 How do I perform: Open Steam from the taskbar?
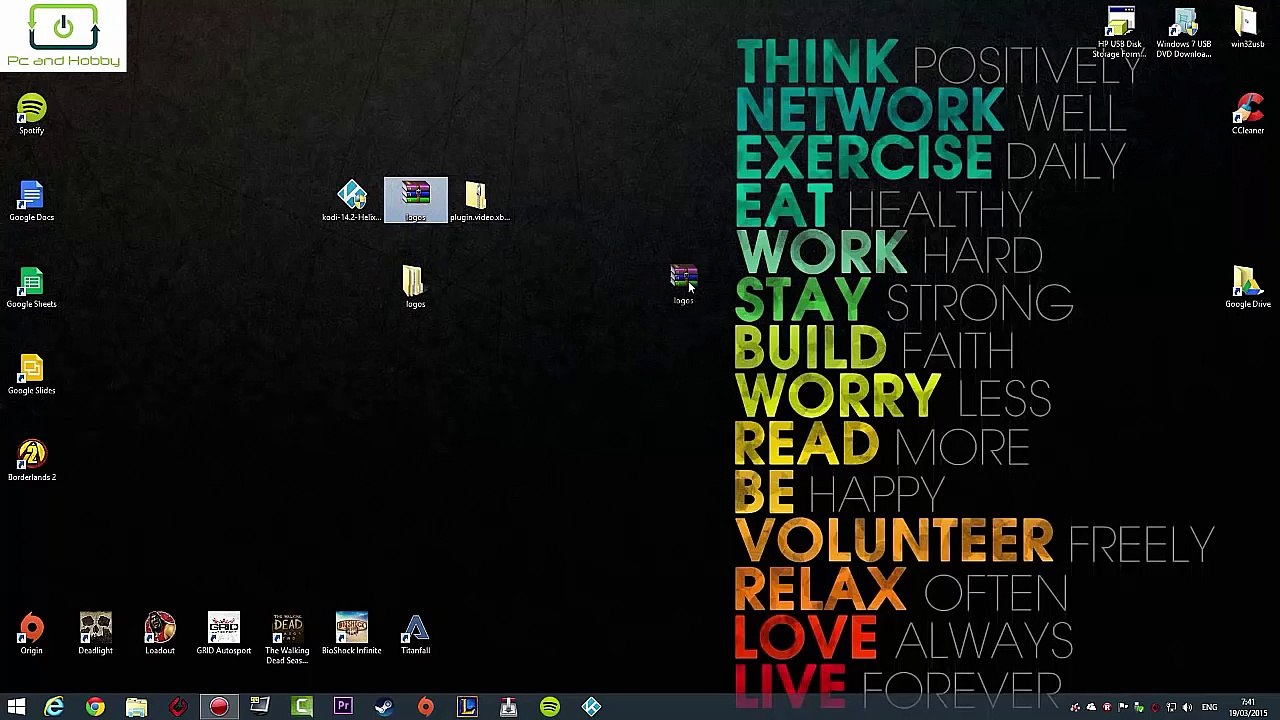coord(384,708)
